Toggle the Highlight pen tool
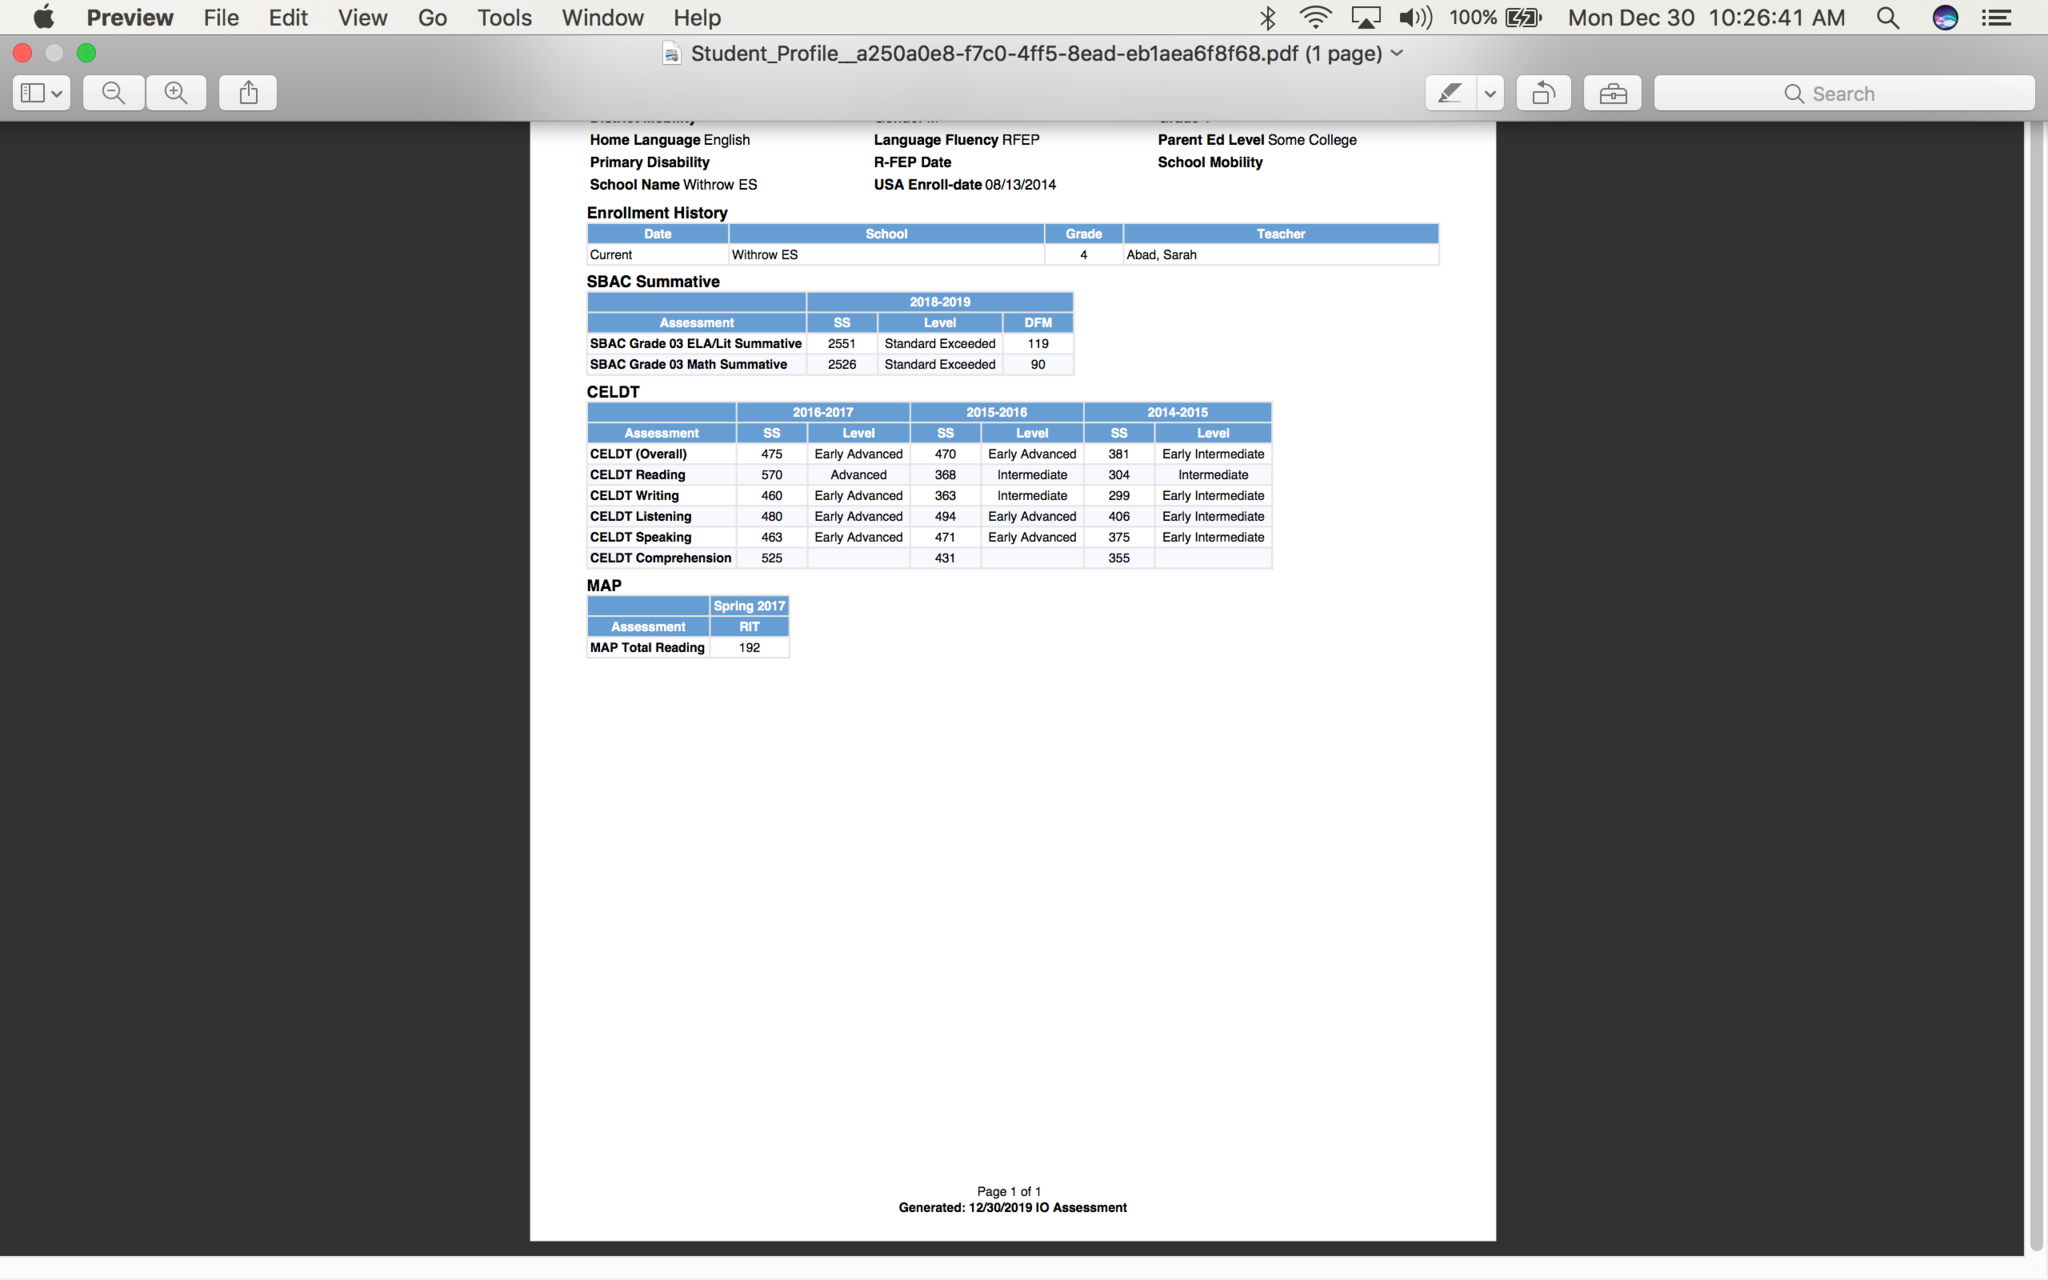This screenshot has width=2048, height=1280. point(1450,93)
